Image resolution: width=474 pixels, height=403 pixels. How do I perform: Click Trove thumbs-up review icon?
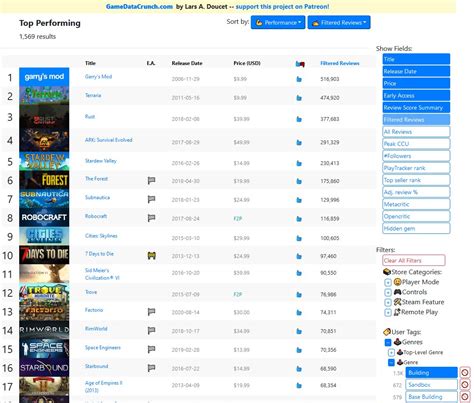[299, 295]
